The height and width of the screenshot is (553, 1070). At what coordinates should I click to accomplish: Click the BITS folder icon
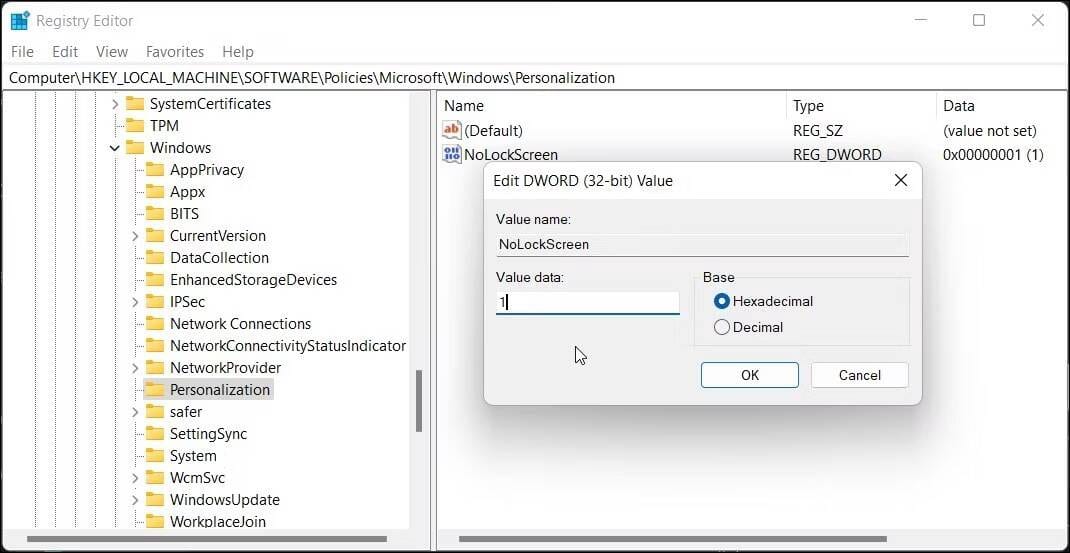pyautogui.click(x=155, y=214)
